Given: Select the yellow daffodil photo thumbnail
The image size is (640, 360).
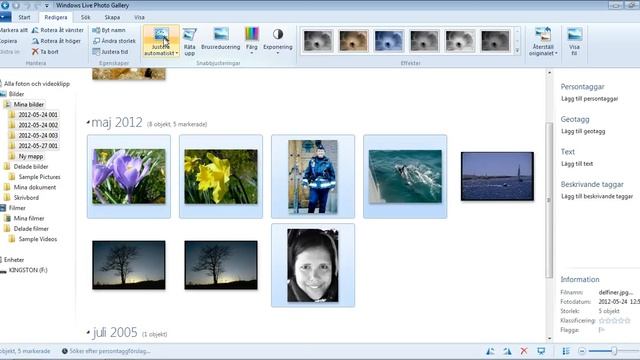Looking at the screenshot, I should [x=221, y=176].
